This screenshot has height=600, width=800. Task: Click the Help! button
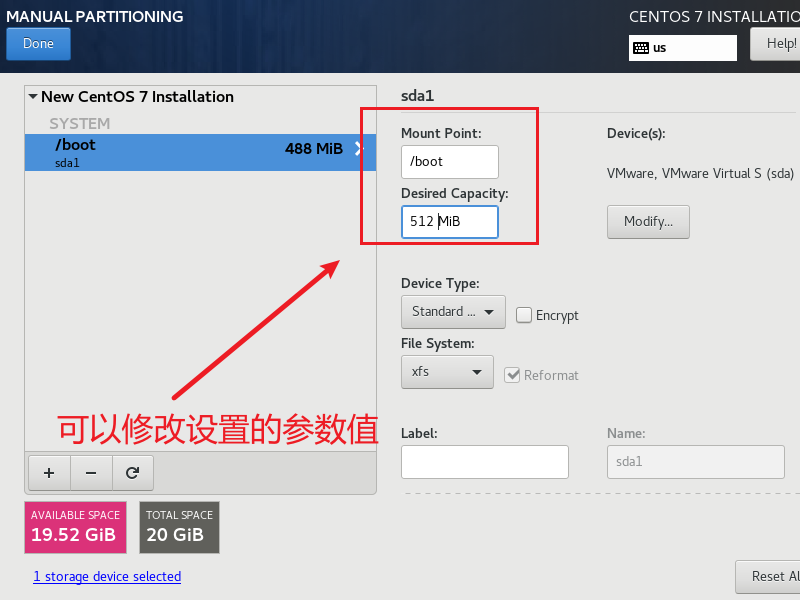click(x=776, y=44)
